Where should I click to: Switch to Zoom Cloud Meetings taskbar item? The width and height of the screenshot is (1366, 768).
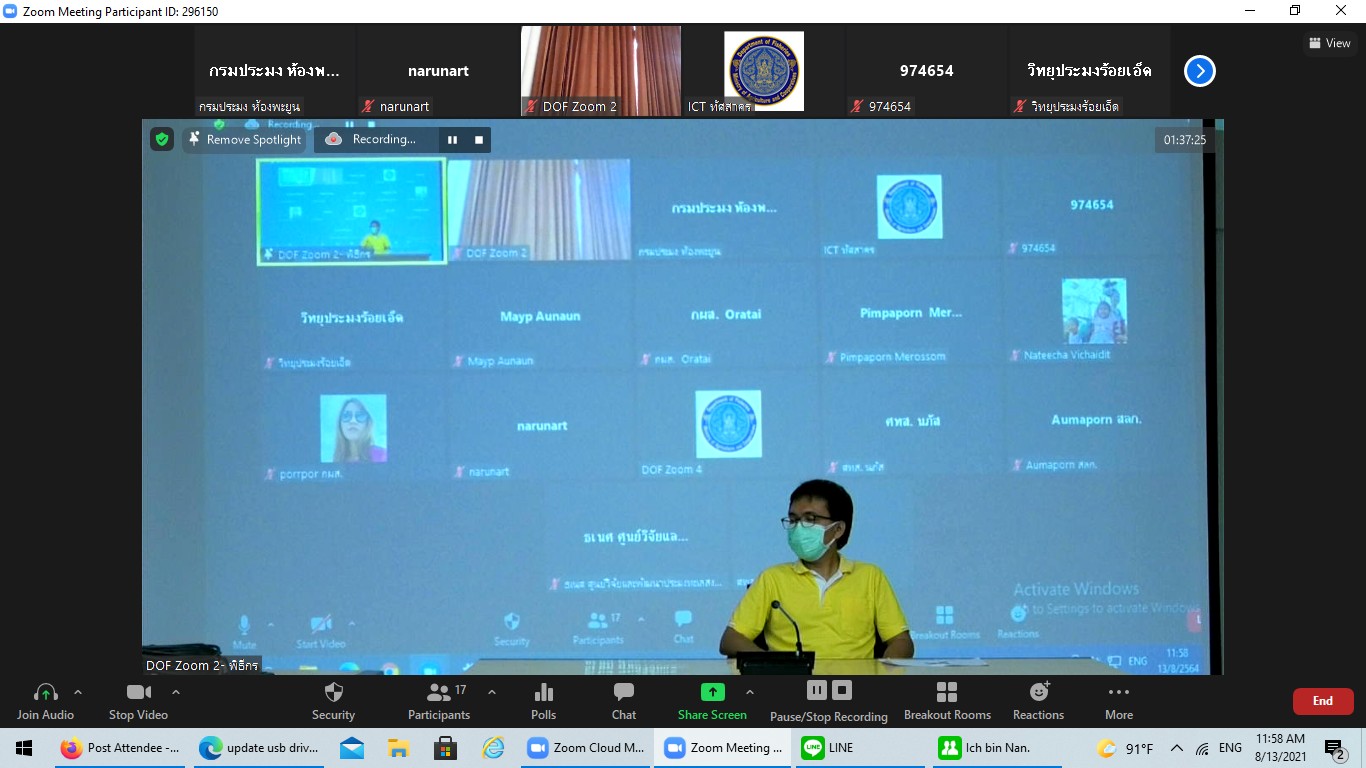(x=586, y=748)
